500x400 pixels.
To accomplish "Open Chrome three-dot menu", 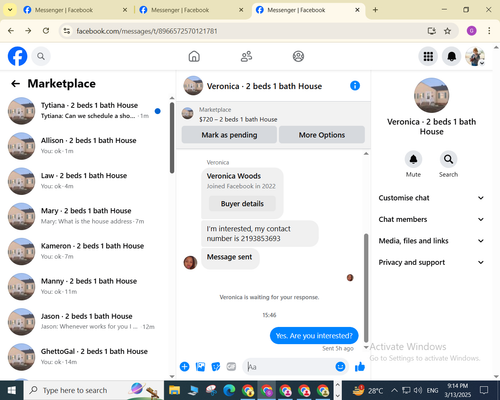I will pos(489,31).
